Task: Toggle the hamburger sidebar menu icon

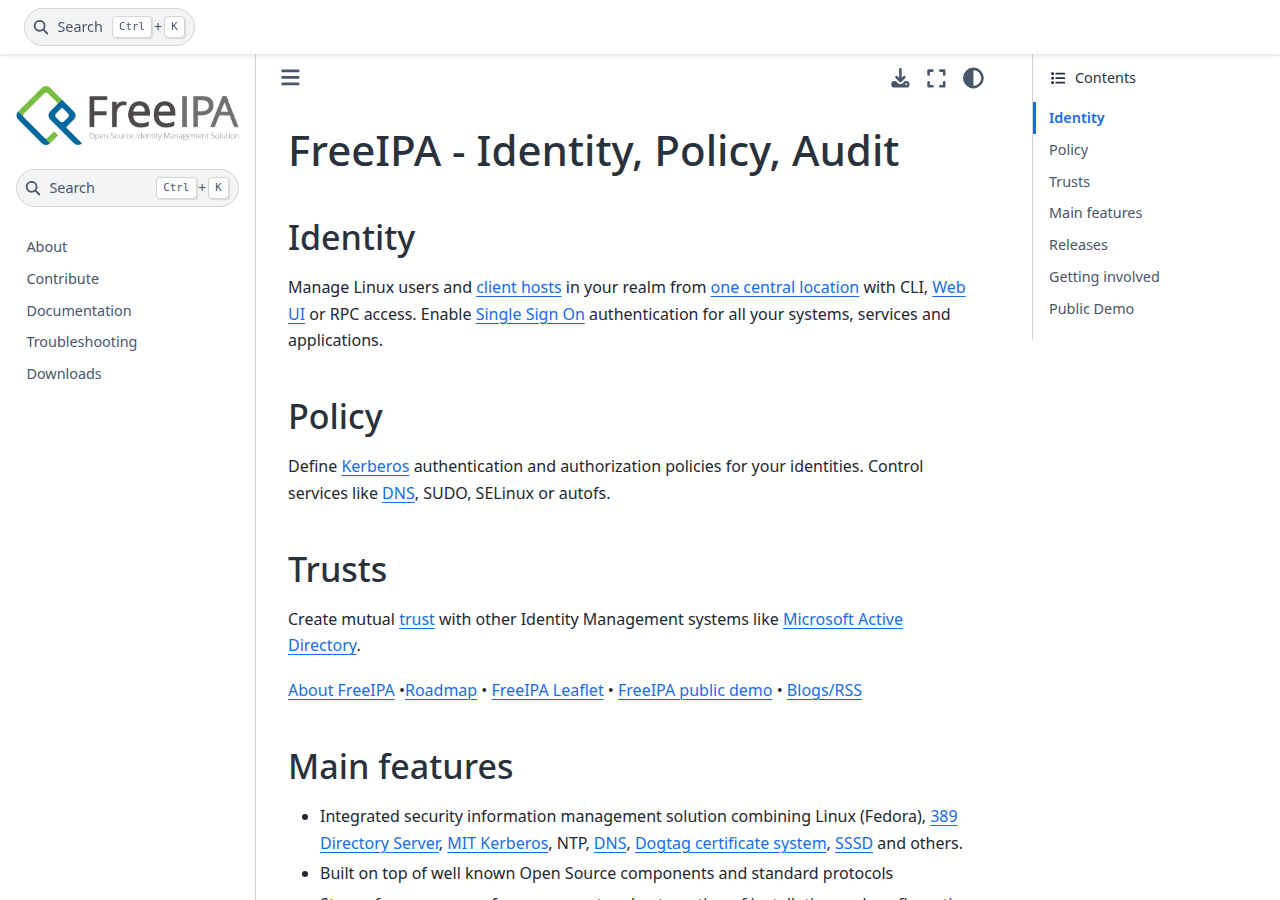Action: click(290, 78)
